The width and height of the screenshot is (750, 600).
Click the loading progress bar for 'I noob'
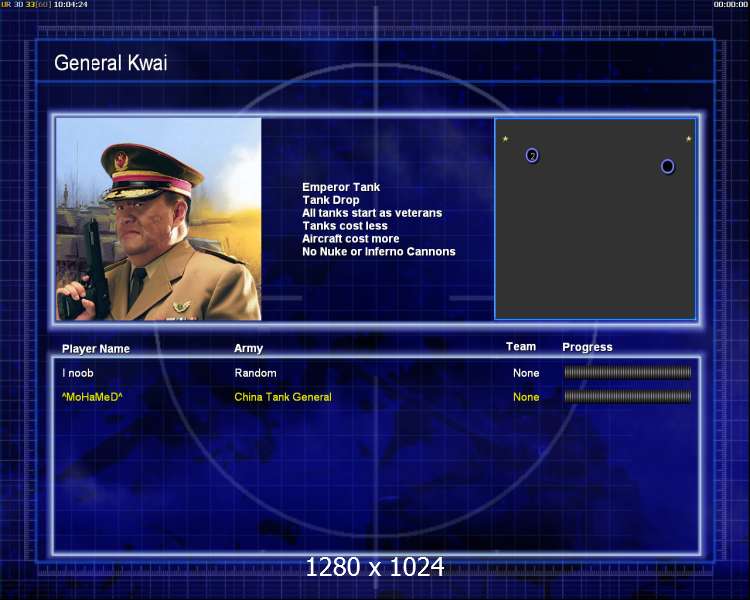[x=627, y=373]
